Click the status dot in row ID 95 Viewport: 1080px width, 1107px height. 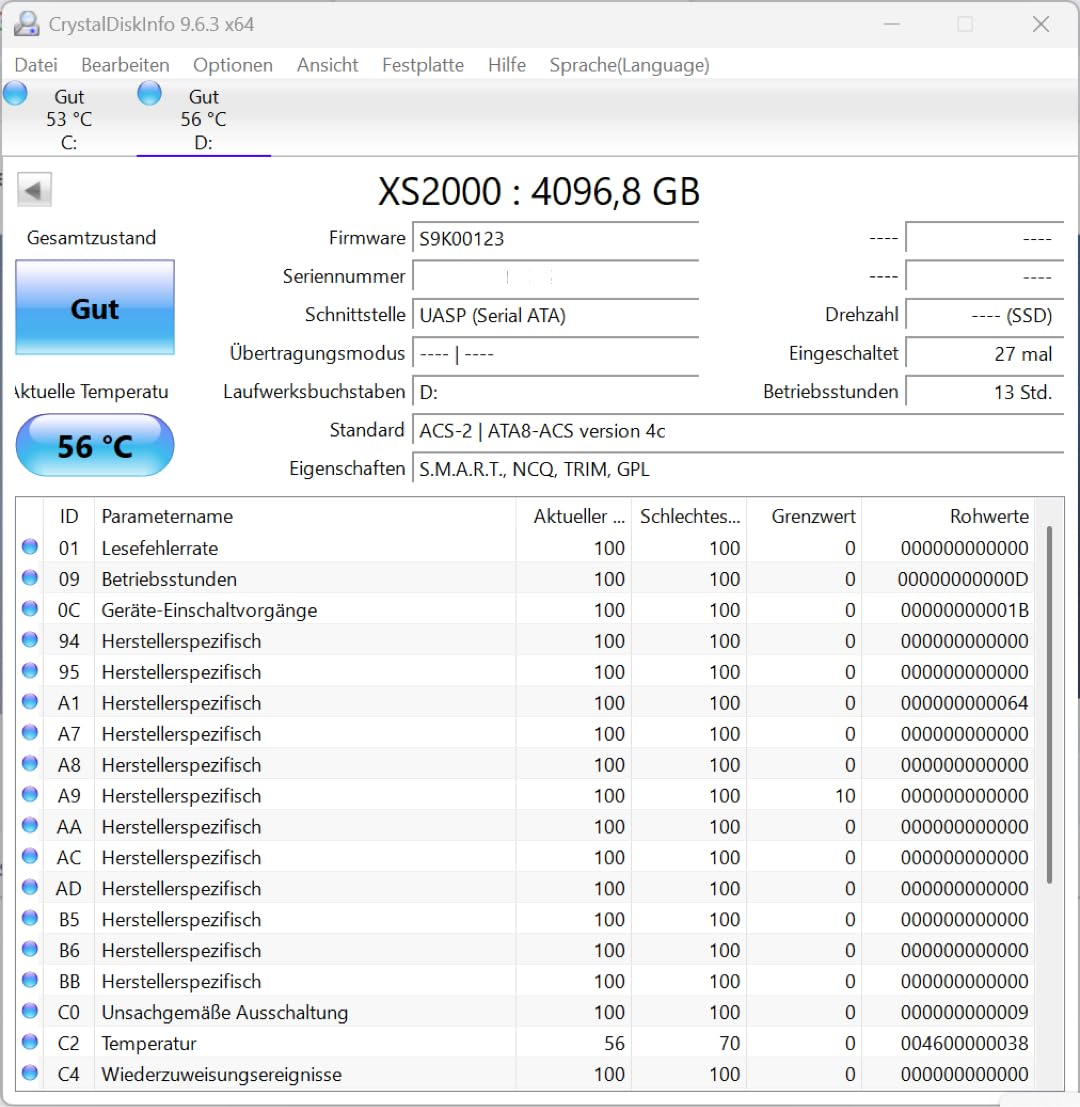[x=30, y=671]
